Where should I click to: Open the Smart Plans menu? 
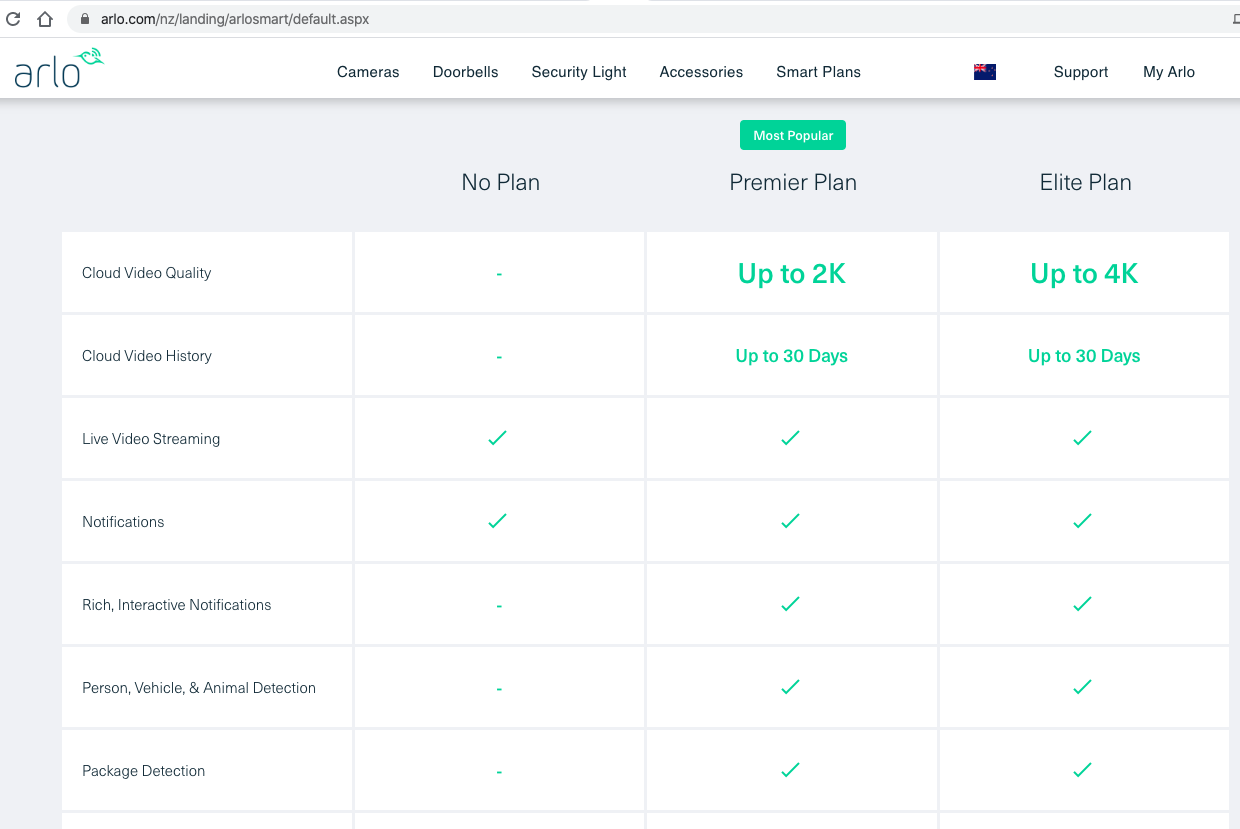click(818, 72)
